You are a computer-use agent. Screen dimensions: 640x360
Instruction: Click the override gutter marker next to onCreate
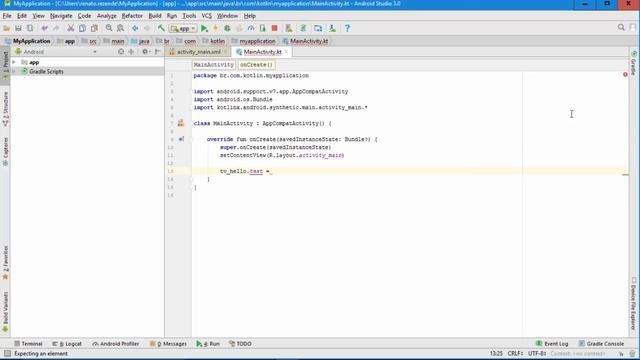(181, 139)
